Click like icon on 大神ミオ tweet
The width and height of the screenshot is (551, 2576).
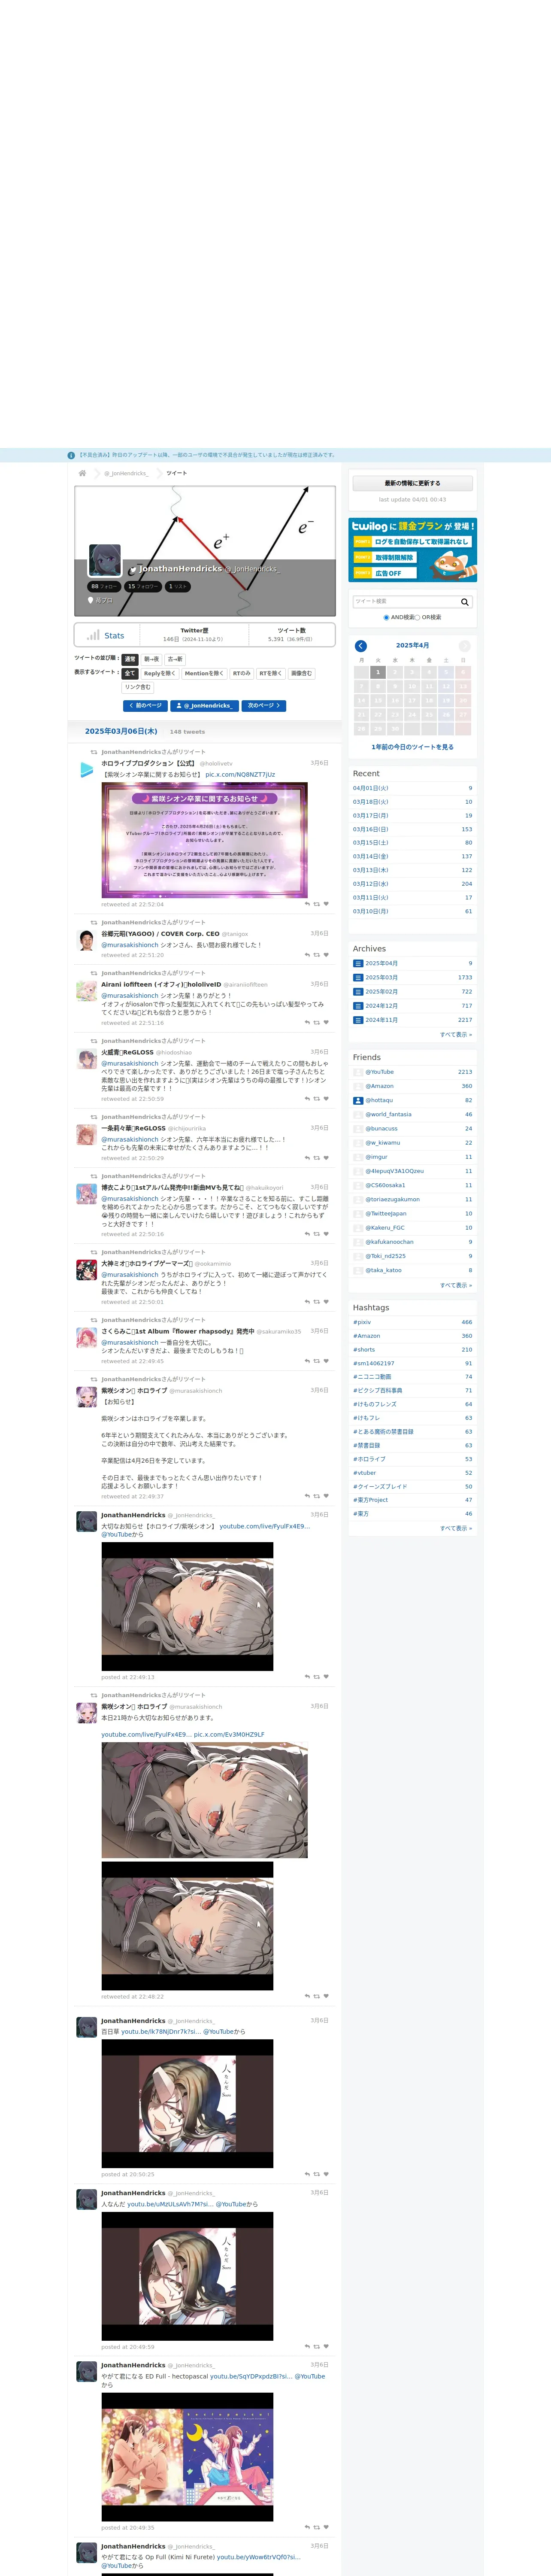(326, 1302)
